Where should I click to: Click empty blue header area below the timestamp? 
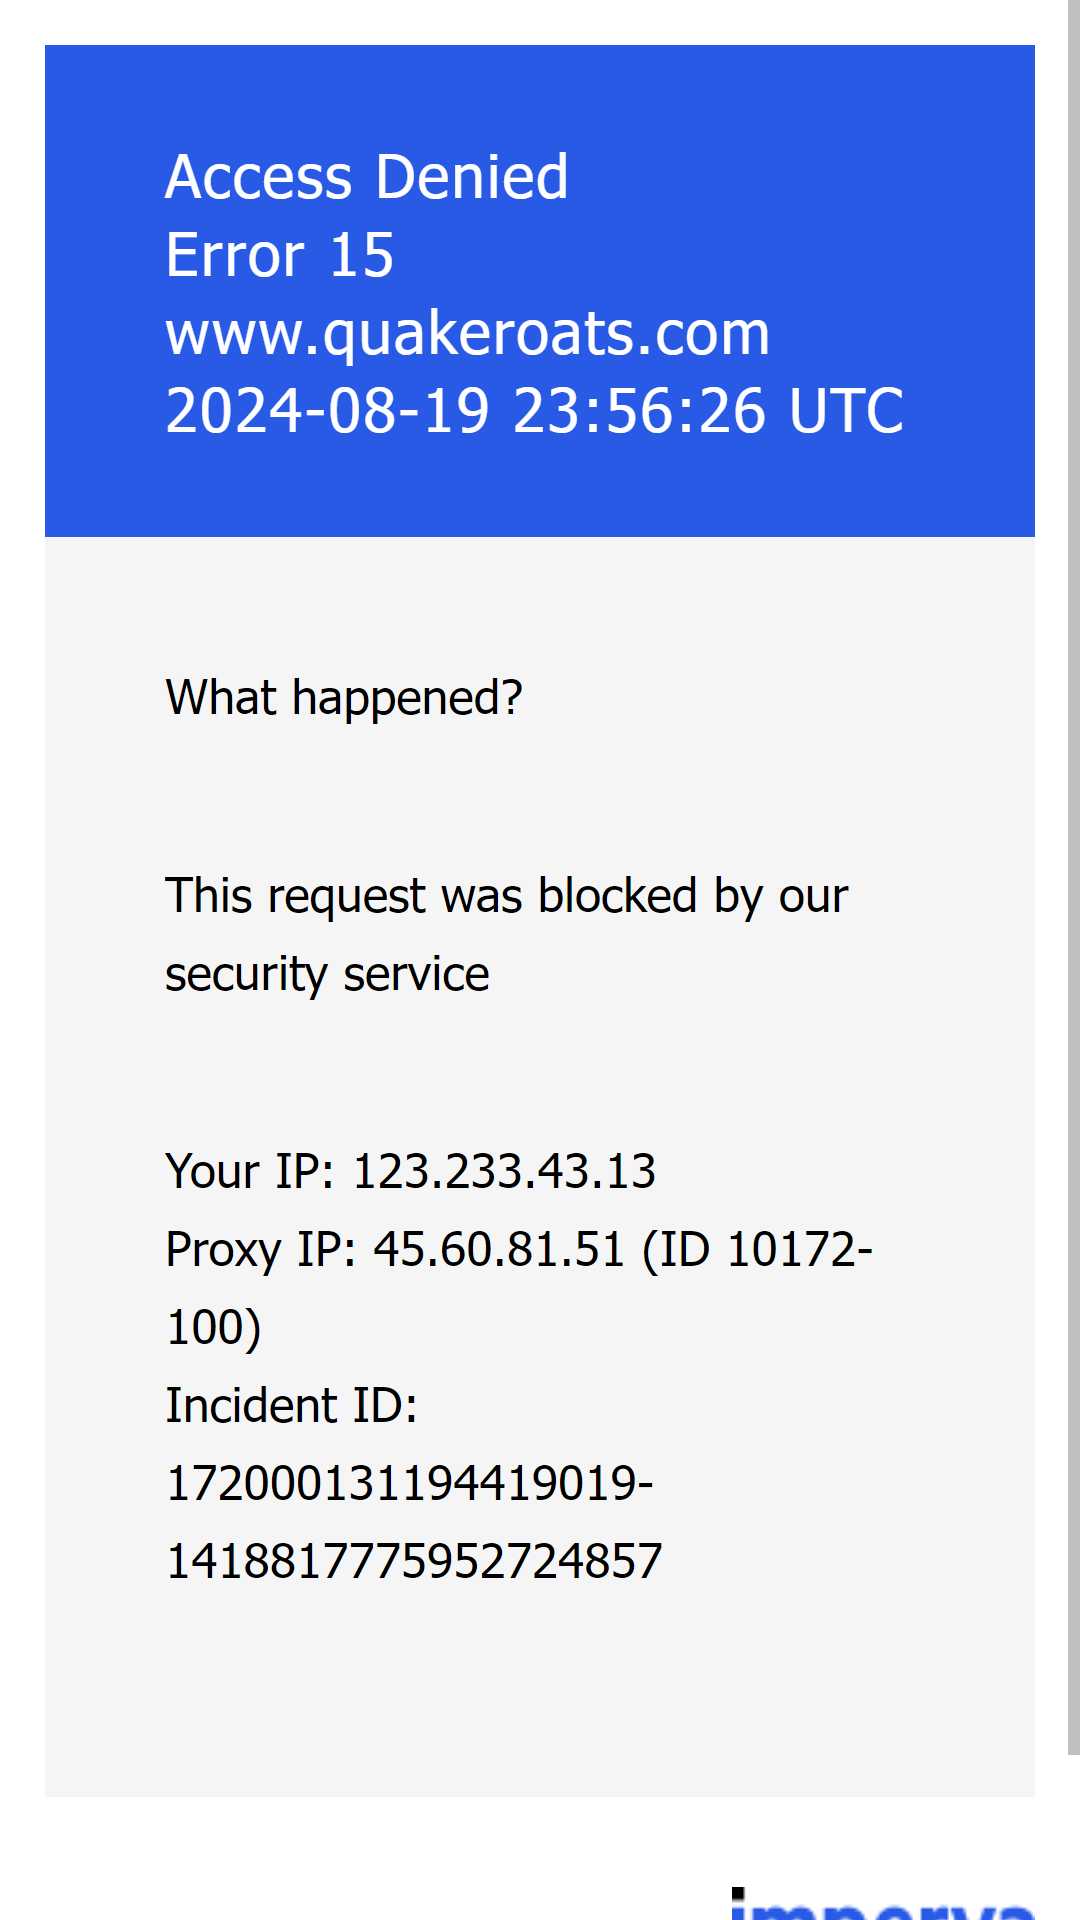coord(540,490)
